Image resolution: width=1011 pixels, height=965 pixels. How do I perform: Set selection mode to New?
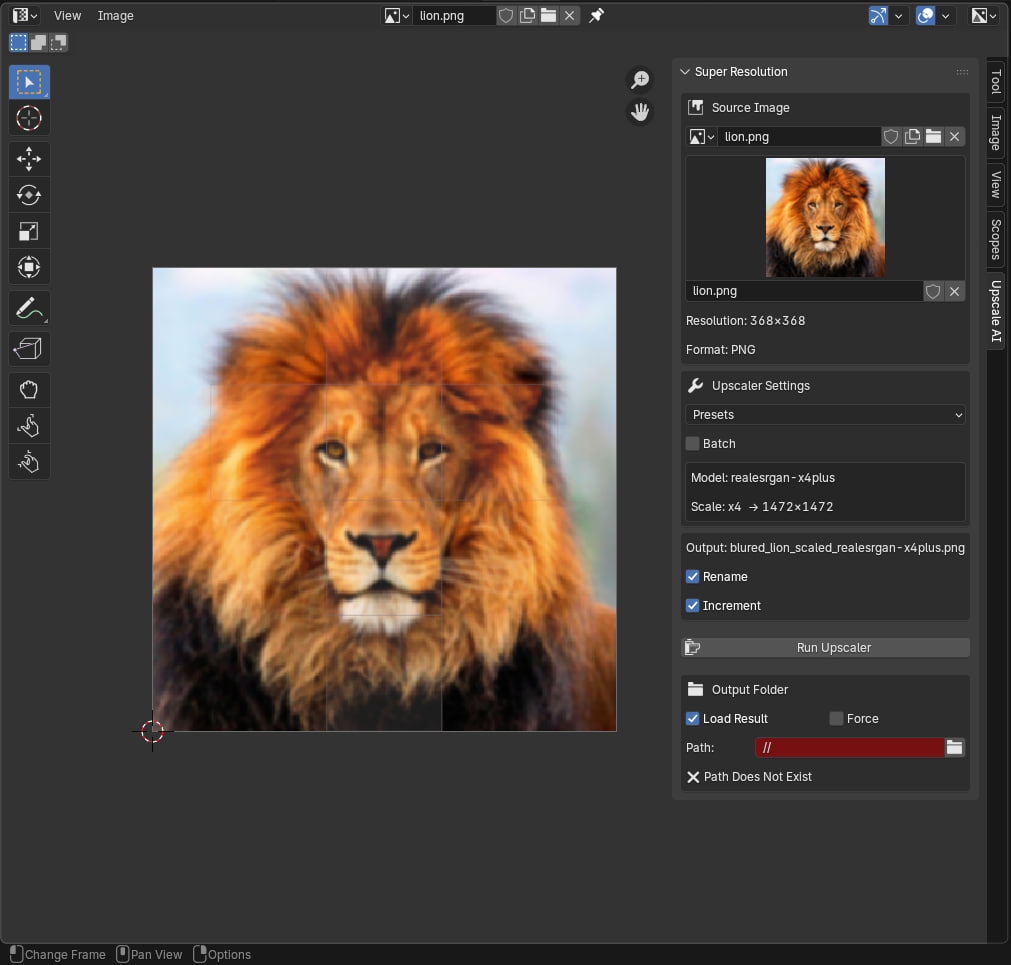point(18,43)
